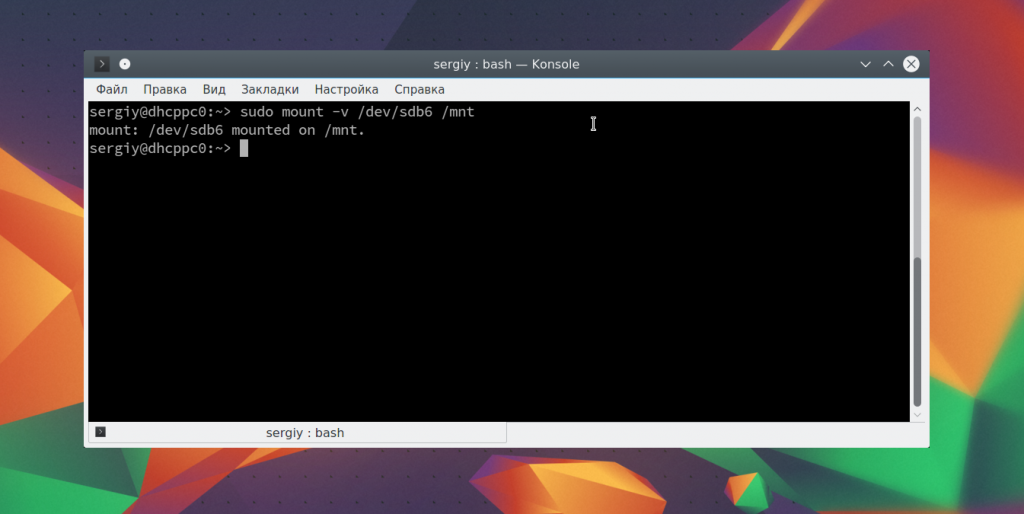Expand the Справка menu

pyautogui.click(x=419, y=89)
